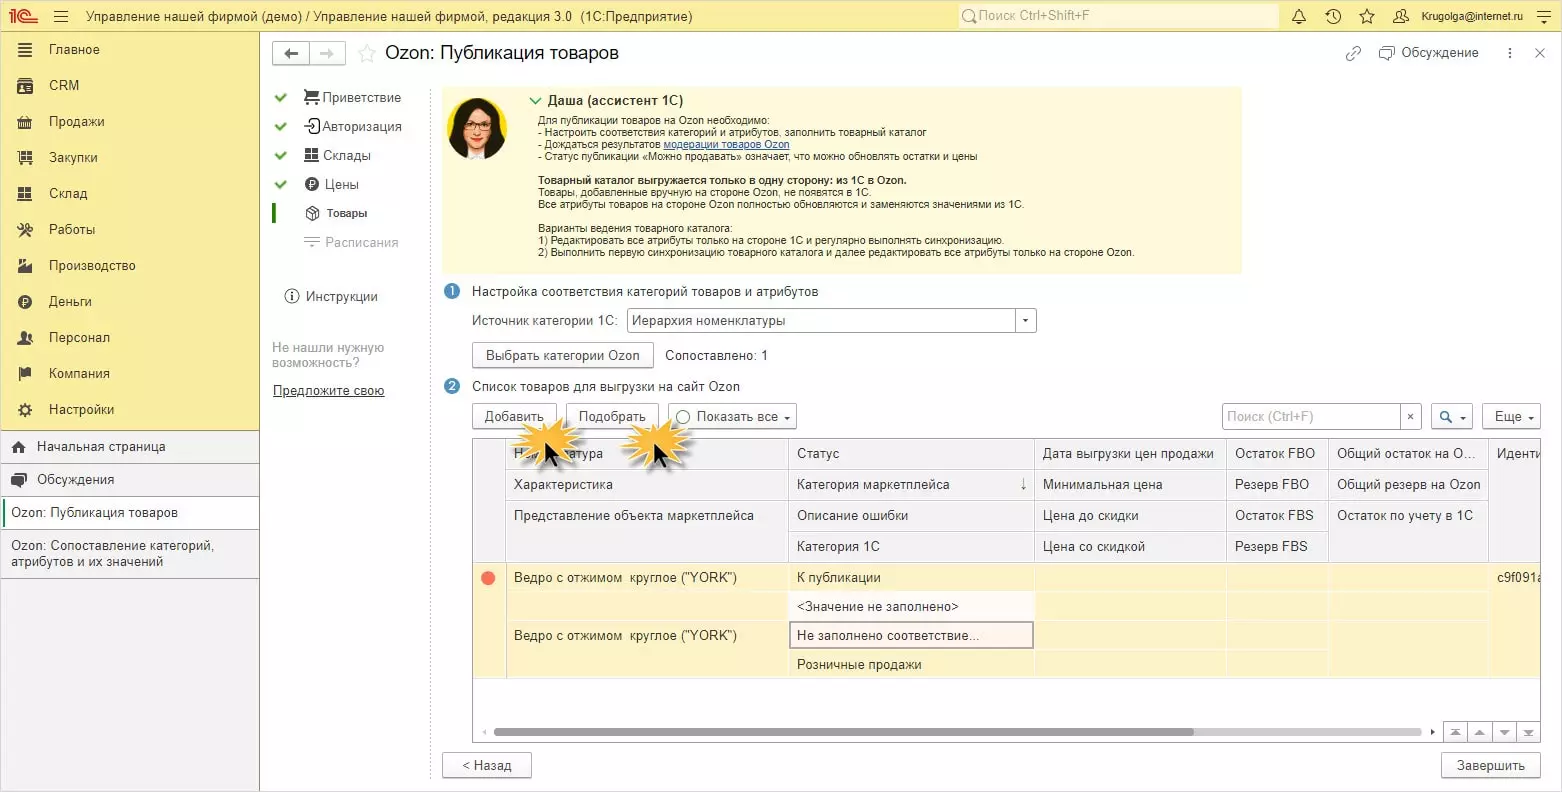Image resolution: width=1562 pixels, height=792 pixels.
Task: Click the red status dot in product row
Action: (x=488, y=578)
